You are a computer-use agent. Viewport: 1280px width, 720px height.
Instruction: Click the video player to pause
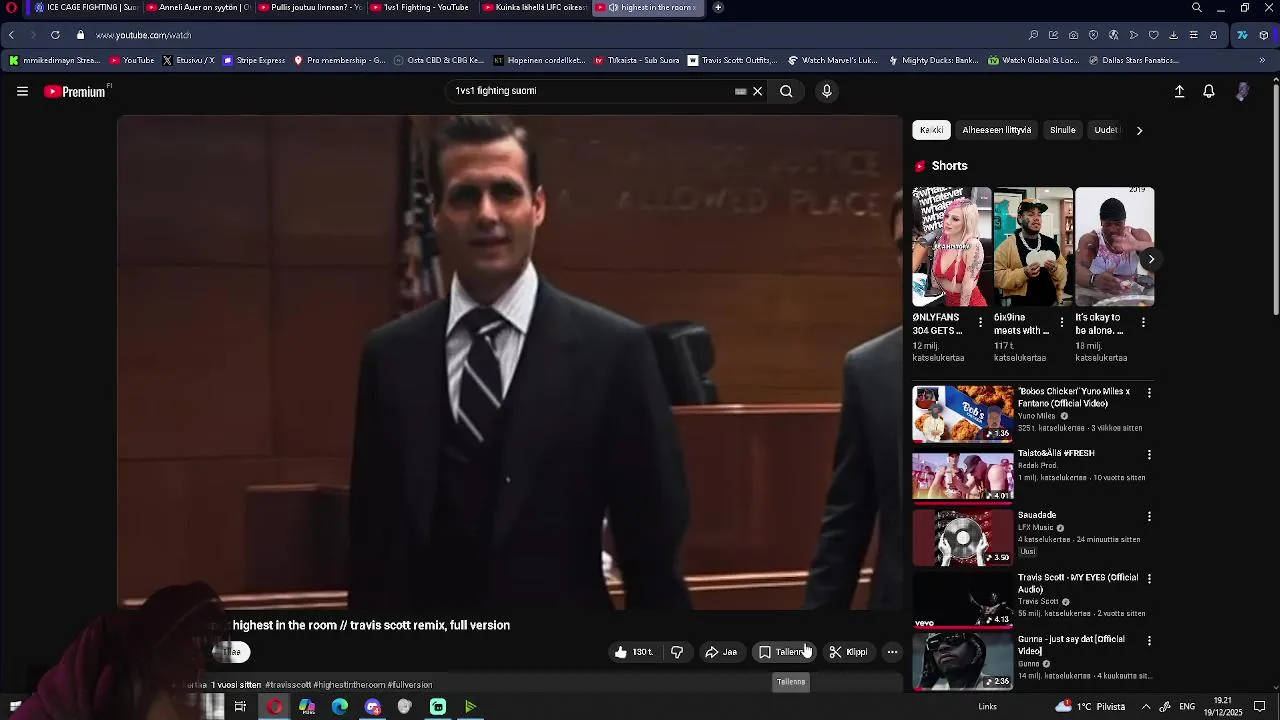point(510,362)
